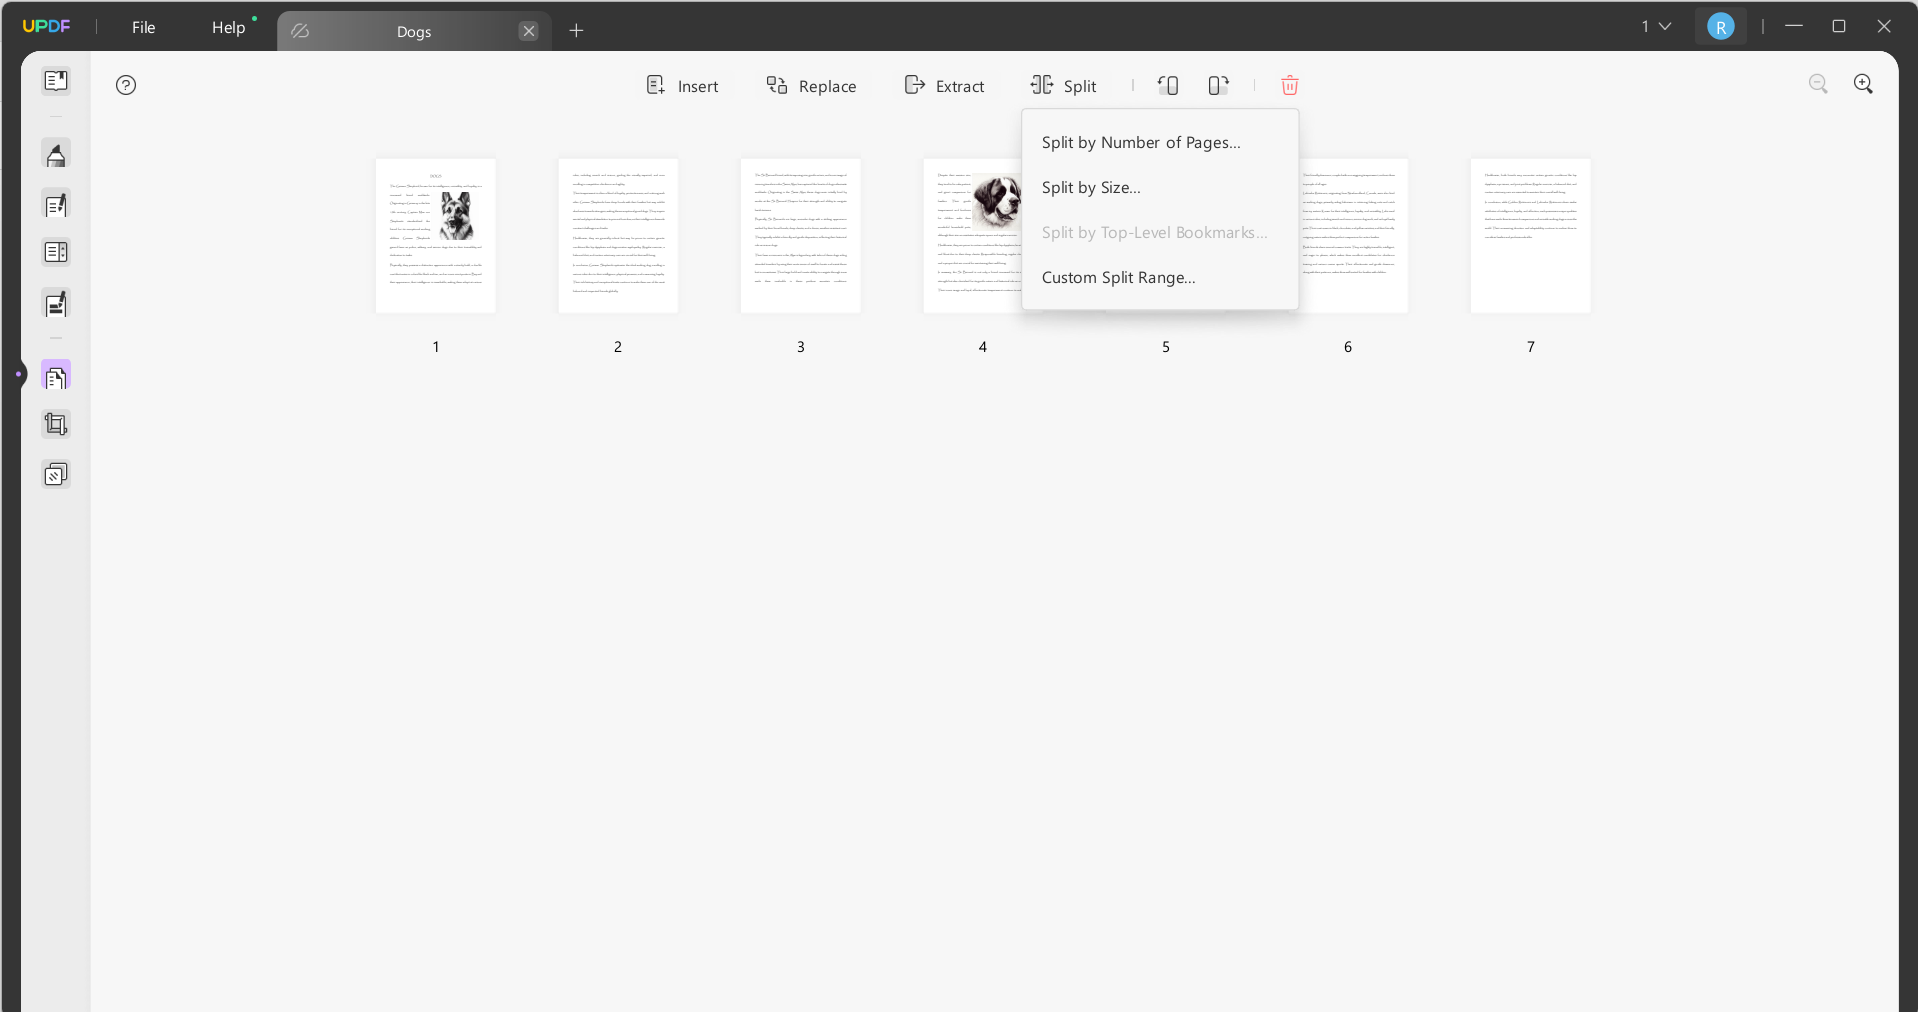Open the page number dropdown
Viewport: 1918px width, 1012px height.
point(1654,26)
